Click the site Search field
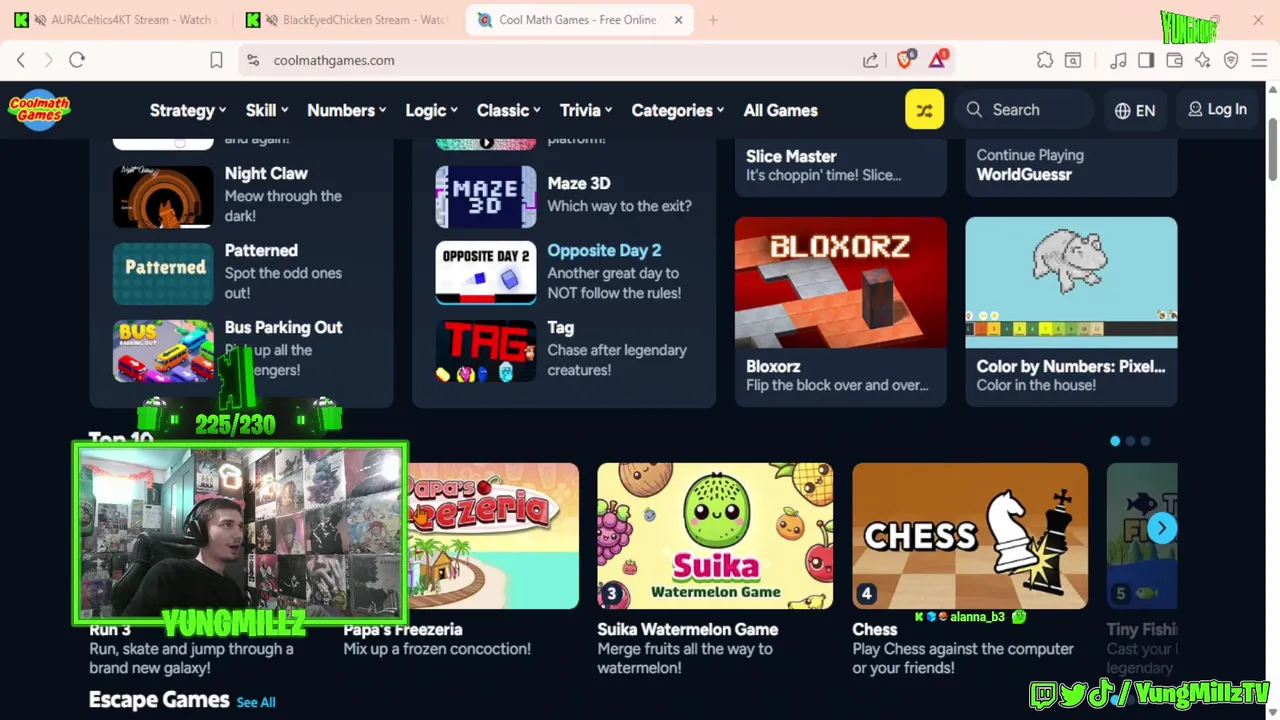The height and width of the screenshot is (720, 1280). pos(1025,110)
